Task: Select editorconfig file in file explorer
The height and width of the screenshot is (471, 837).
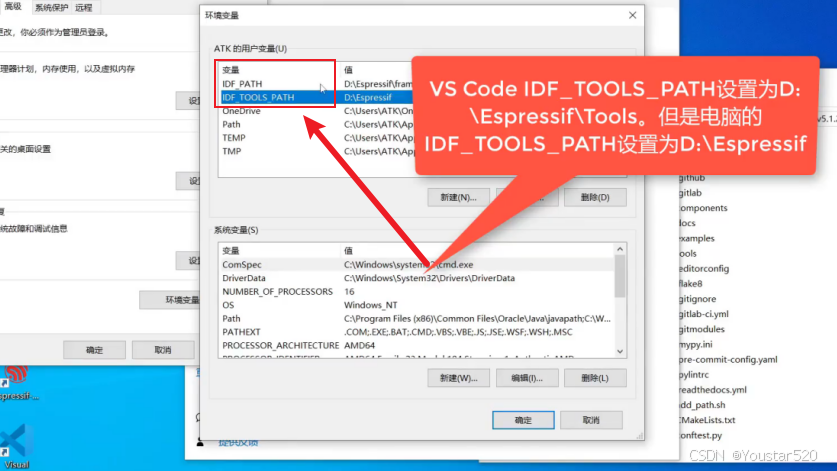Action: click(704, 269)
